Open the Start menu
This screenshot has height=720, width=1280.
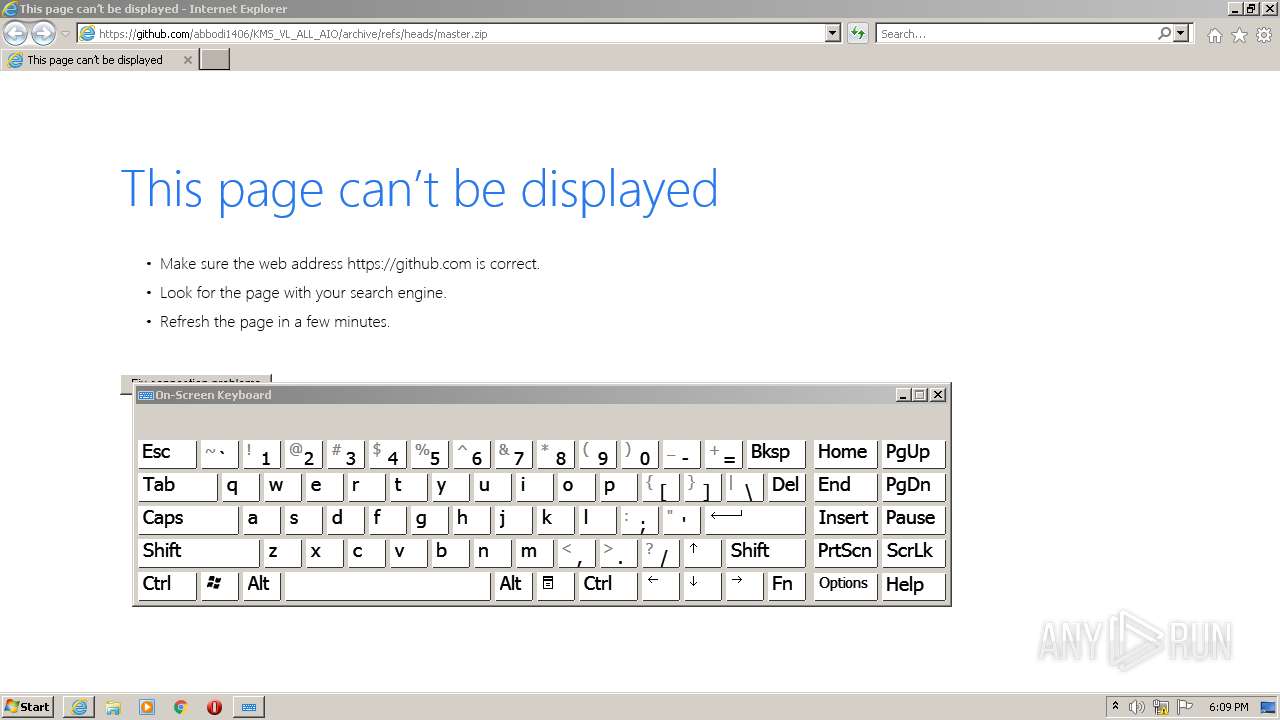(x=27, y=706)
